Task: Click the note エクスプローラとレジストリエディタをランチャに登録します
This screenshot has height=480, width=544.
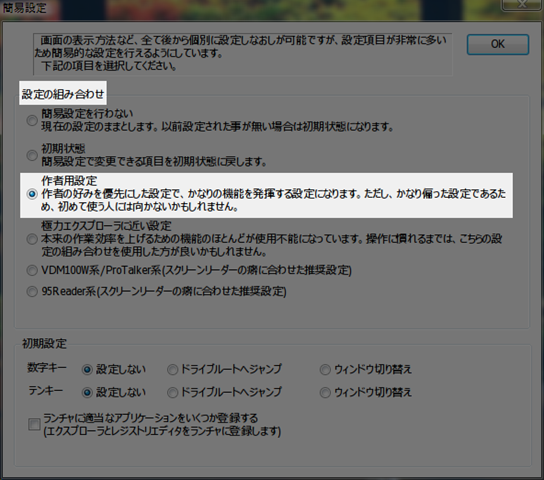Action: [x=162, y=431]
